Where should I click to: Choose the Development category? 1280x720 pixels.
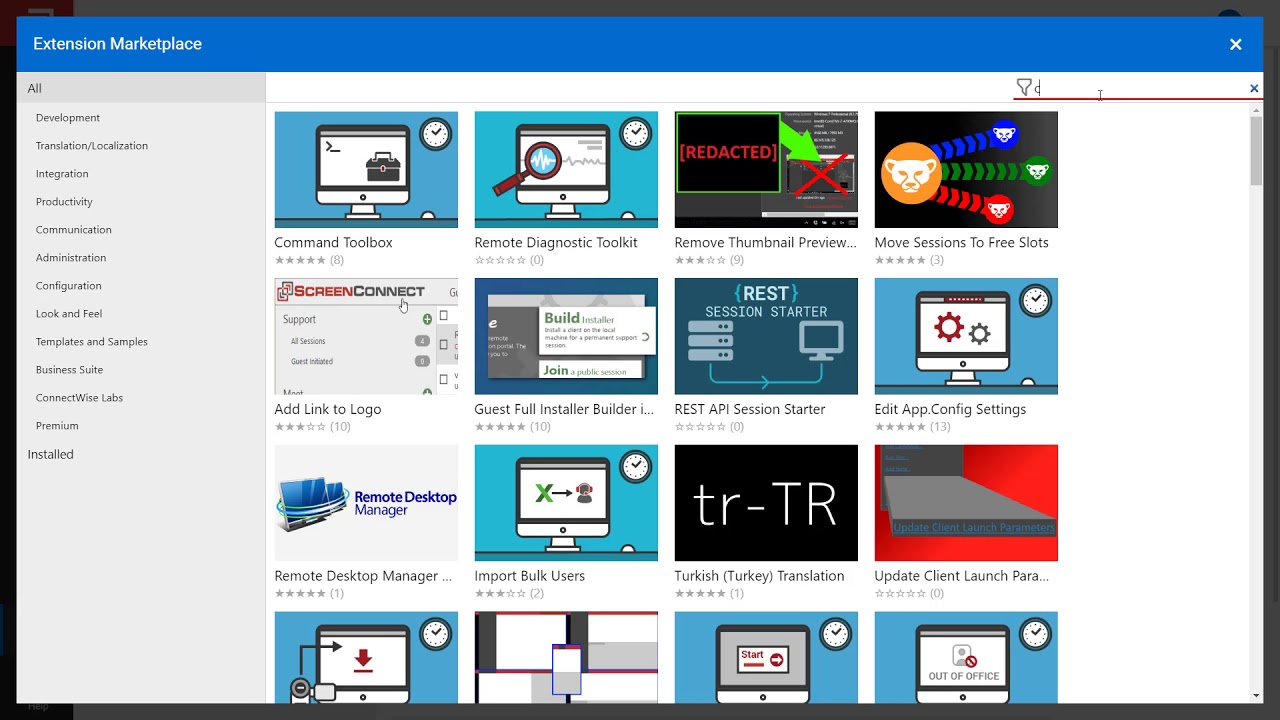click(68, 118)
